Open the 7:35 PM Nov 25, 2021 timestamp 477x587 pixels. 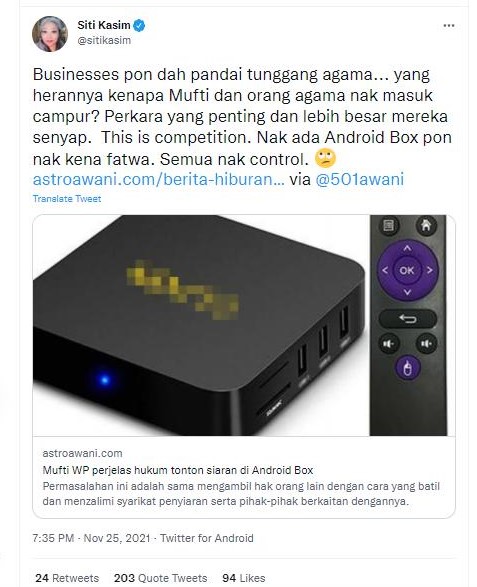coord(91,538)
